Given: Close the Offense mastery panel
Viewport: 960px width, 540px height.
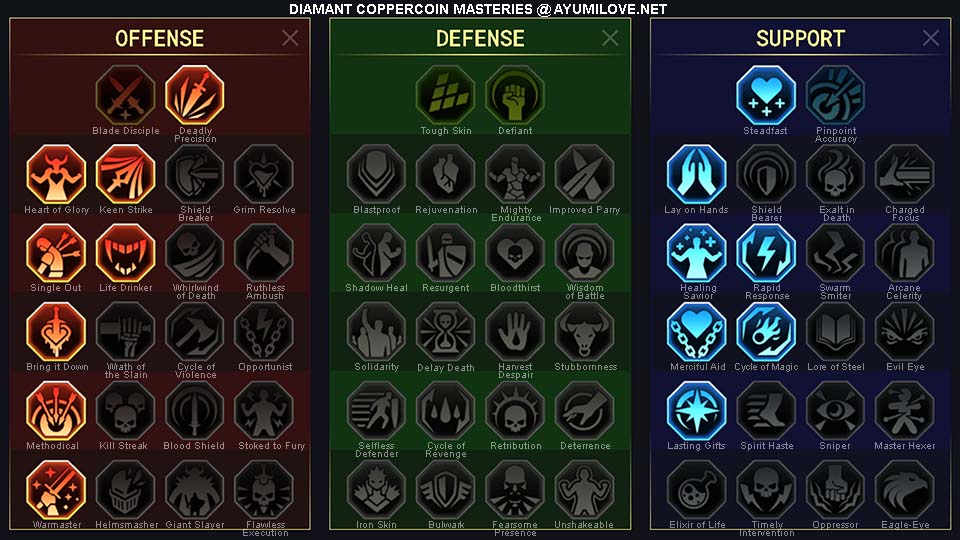Looking at the screenshot, I should pyautogui.click(x=290, y=38).
